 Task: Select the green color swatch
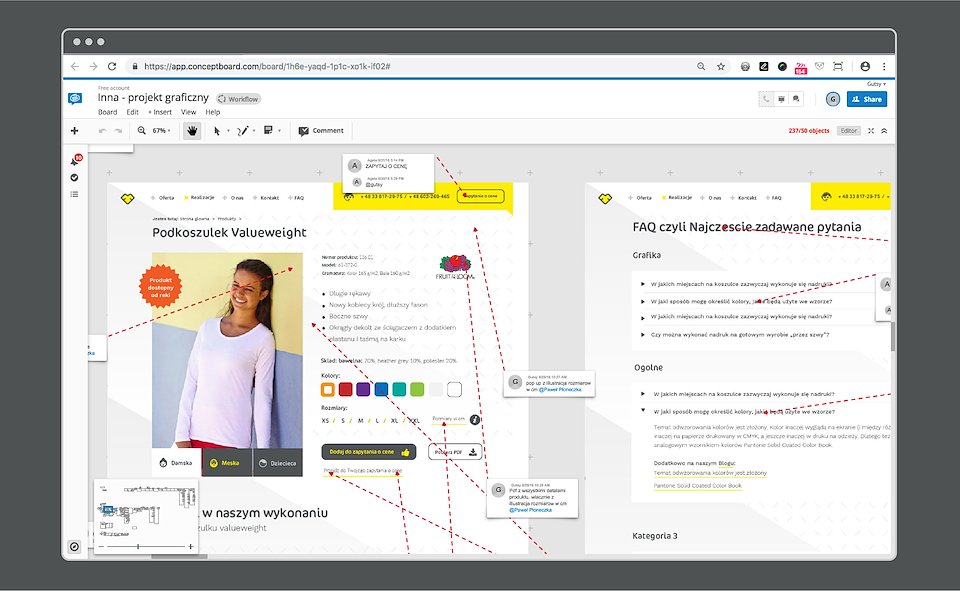click(x=417, y=390)
